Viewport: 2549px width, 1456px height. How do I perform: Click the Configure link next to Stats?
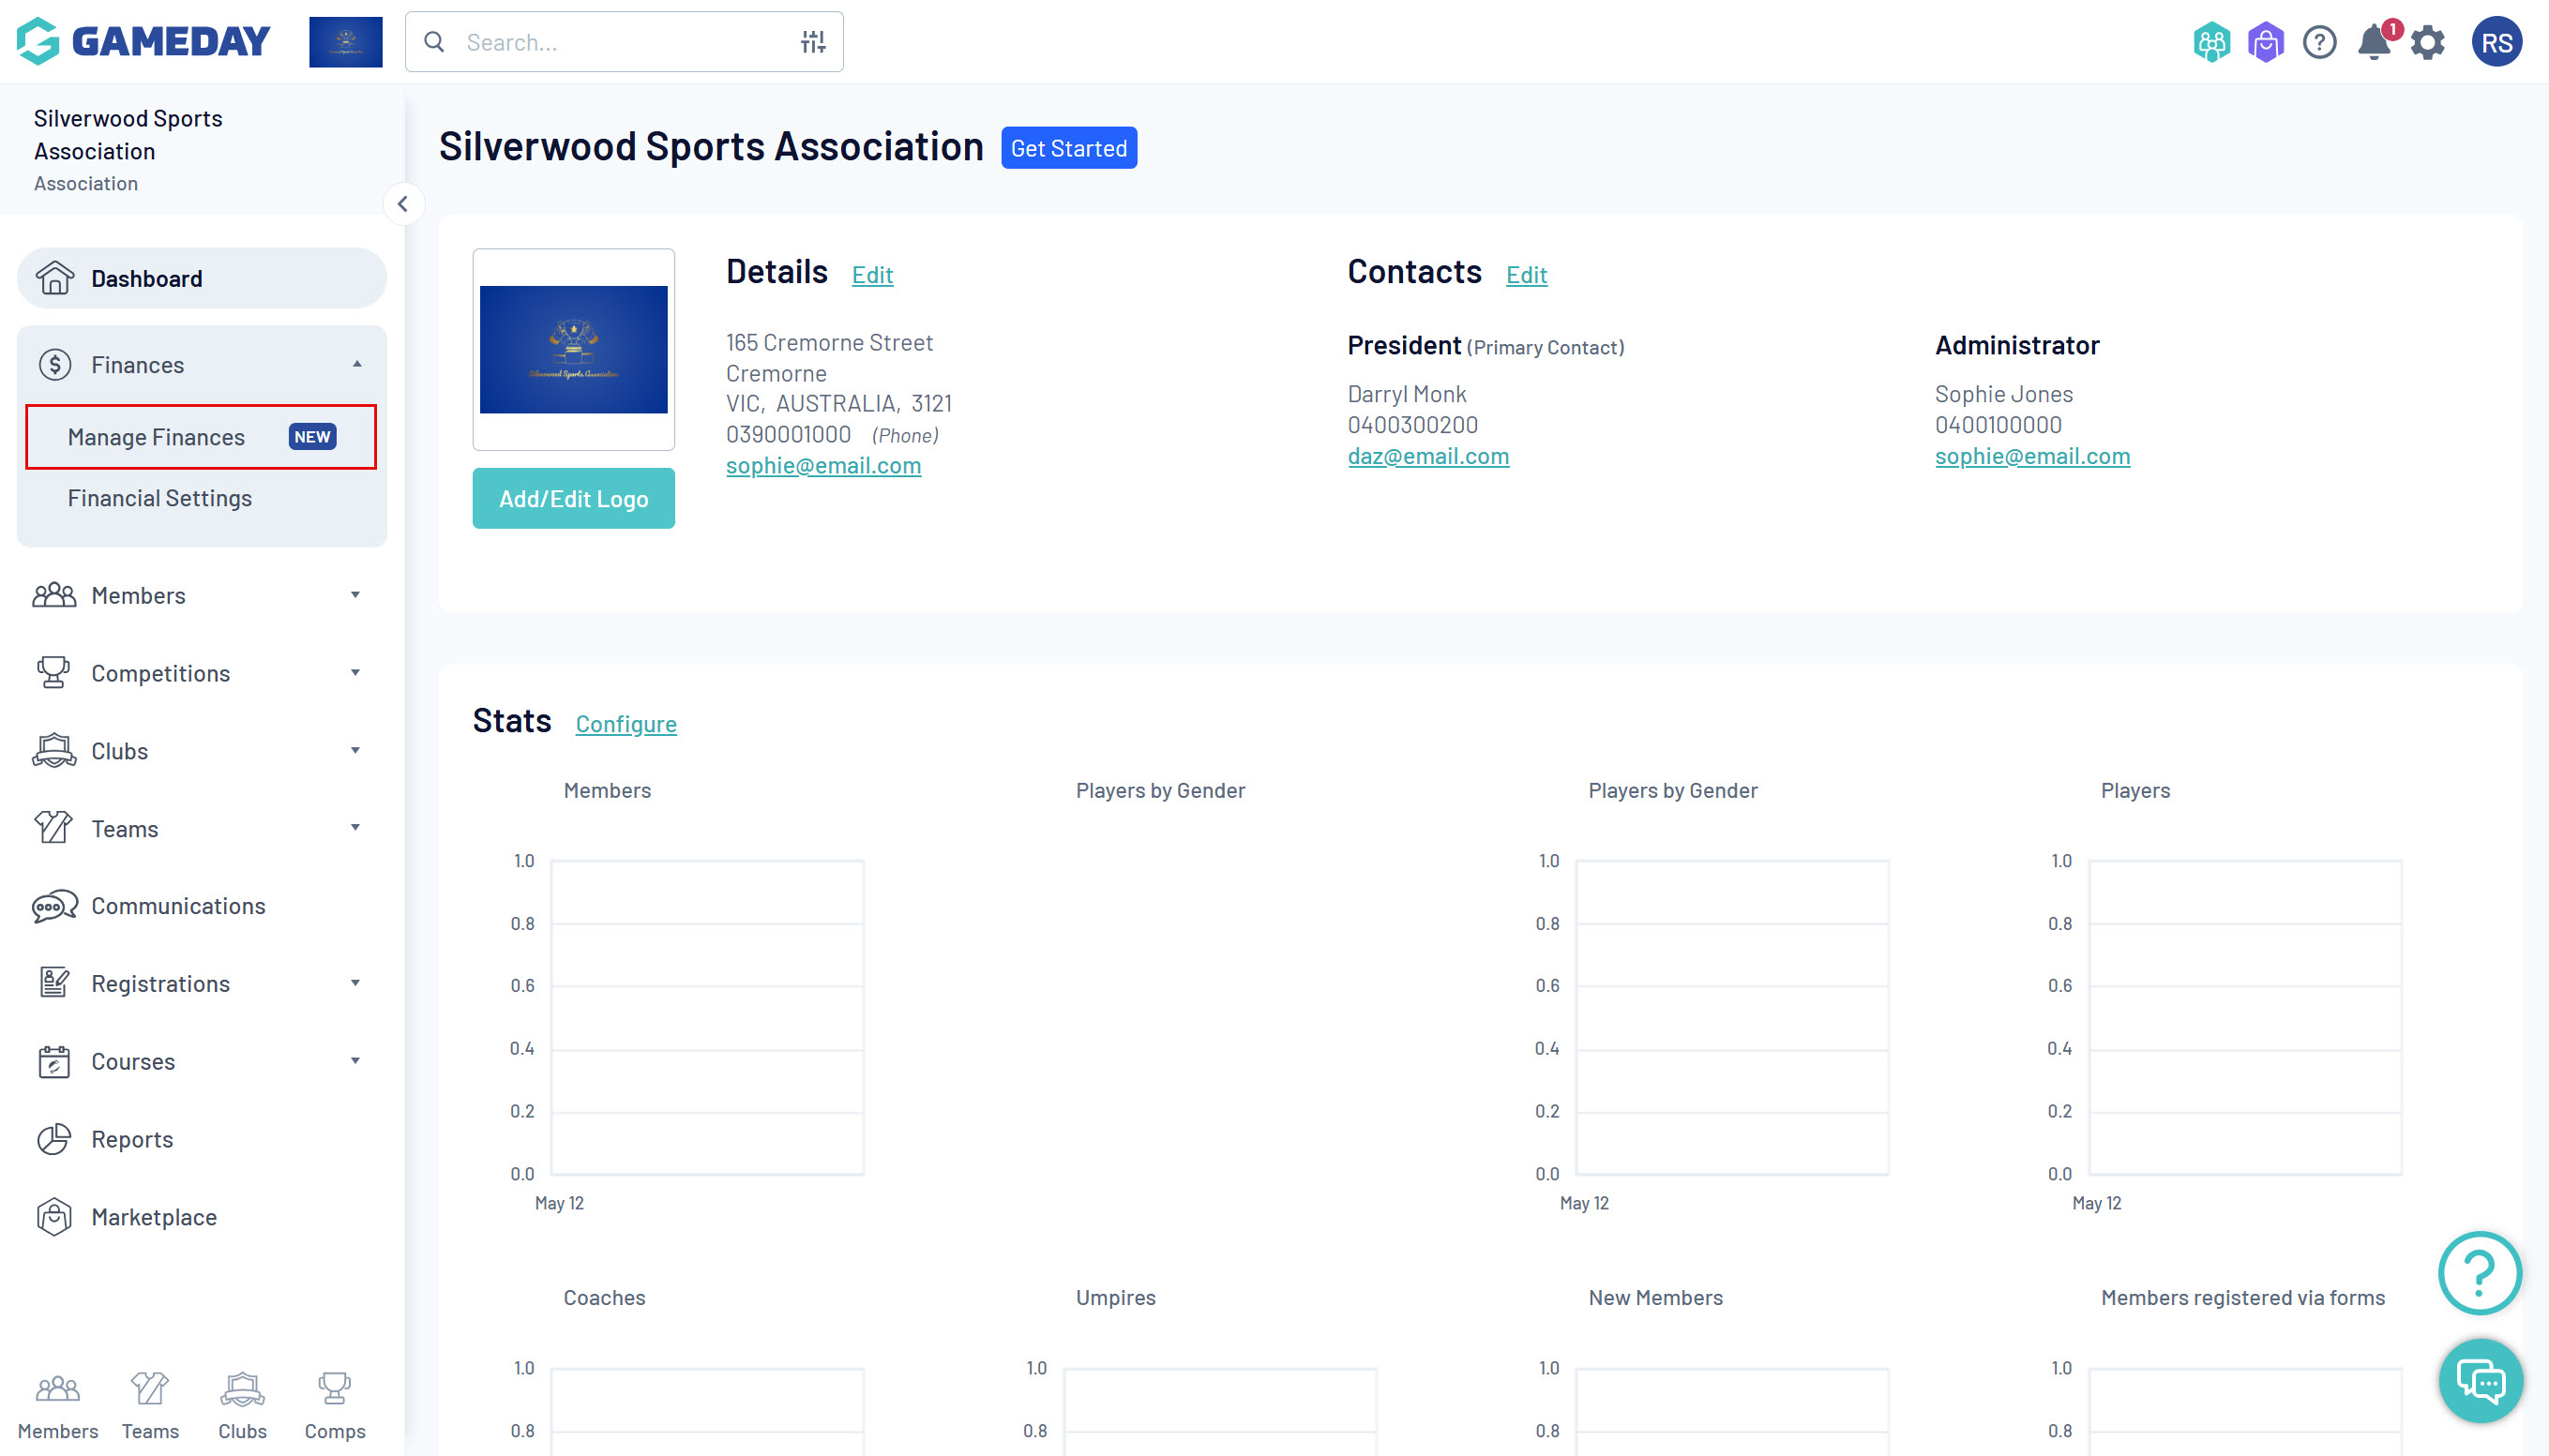coord(626,724)
